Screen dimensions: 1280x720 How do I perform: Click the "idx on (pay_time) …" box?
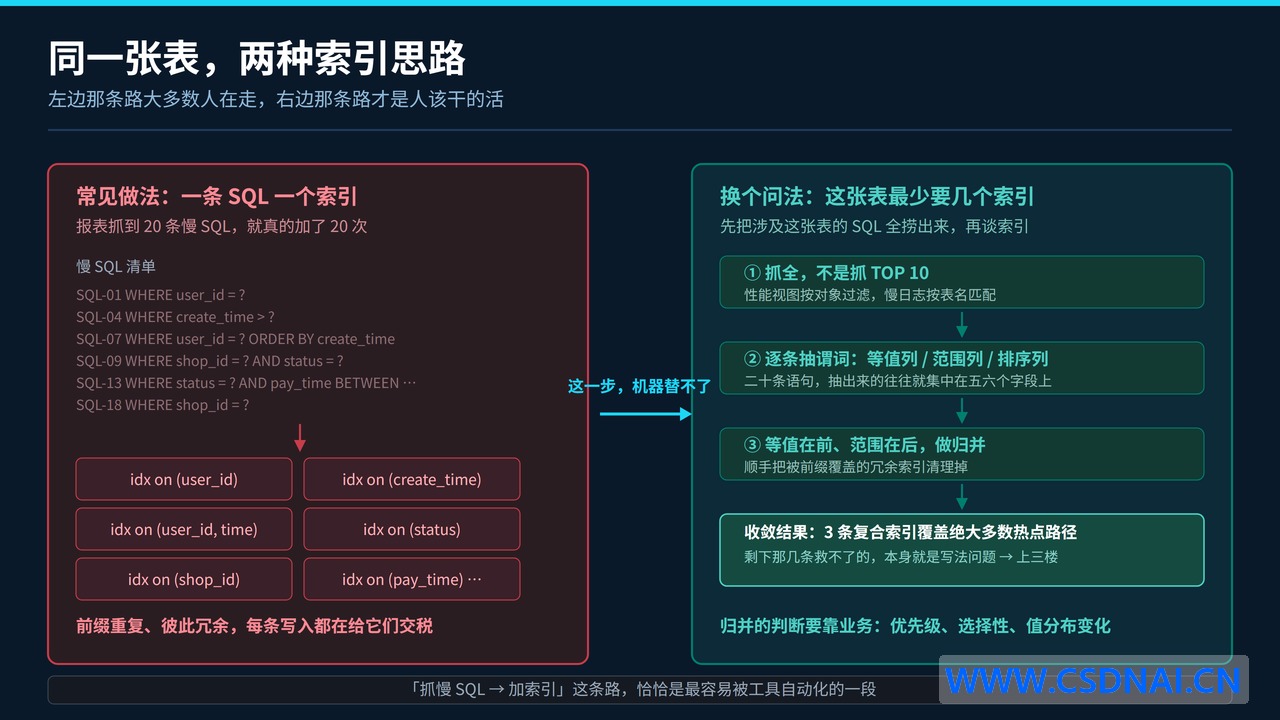(412, 579)
